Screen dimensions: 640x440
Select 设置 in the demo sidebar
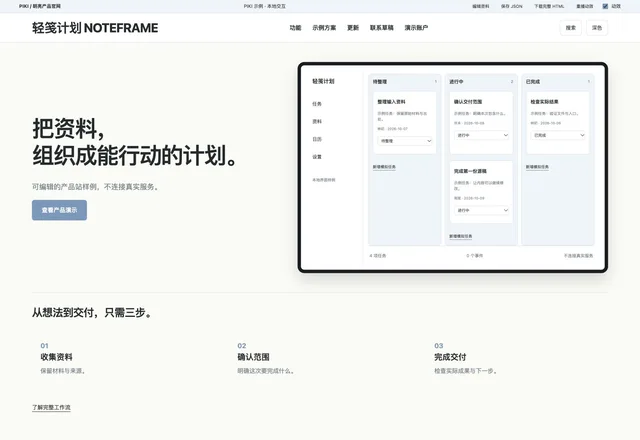pos(317,157)
